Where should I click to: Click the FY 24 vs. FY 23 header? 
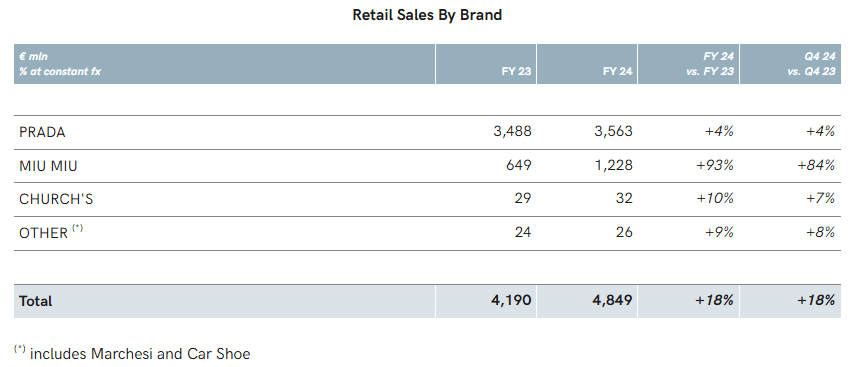point(710,63)
